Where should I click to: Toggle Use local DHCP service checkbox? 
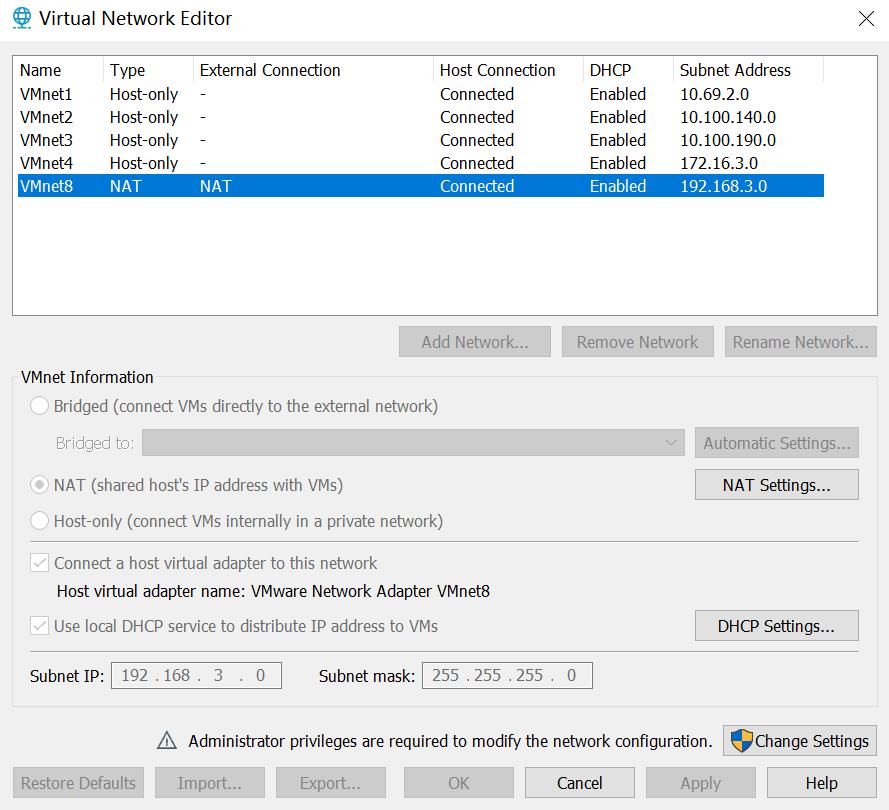tap(39, 626)
